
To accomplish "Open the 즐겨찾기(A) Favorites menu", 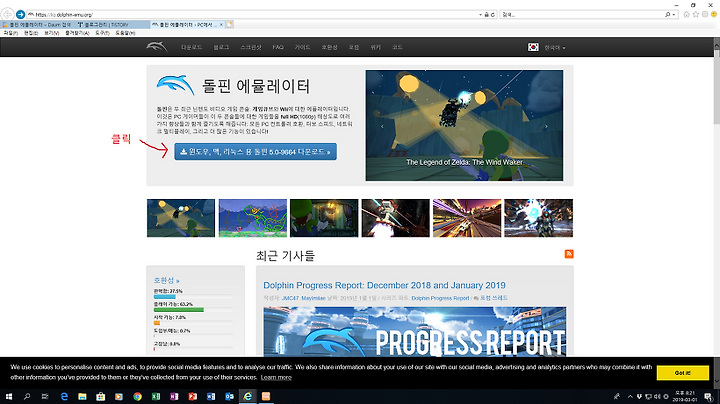I will pyautogui.click(x=77, y=33).
